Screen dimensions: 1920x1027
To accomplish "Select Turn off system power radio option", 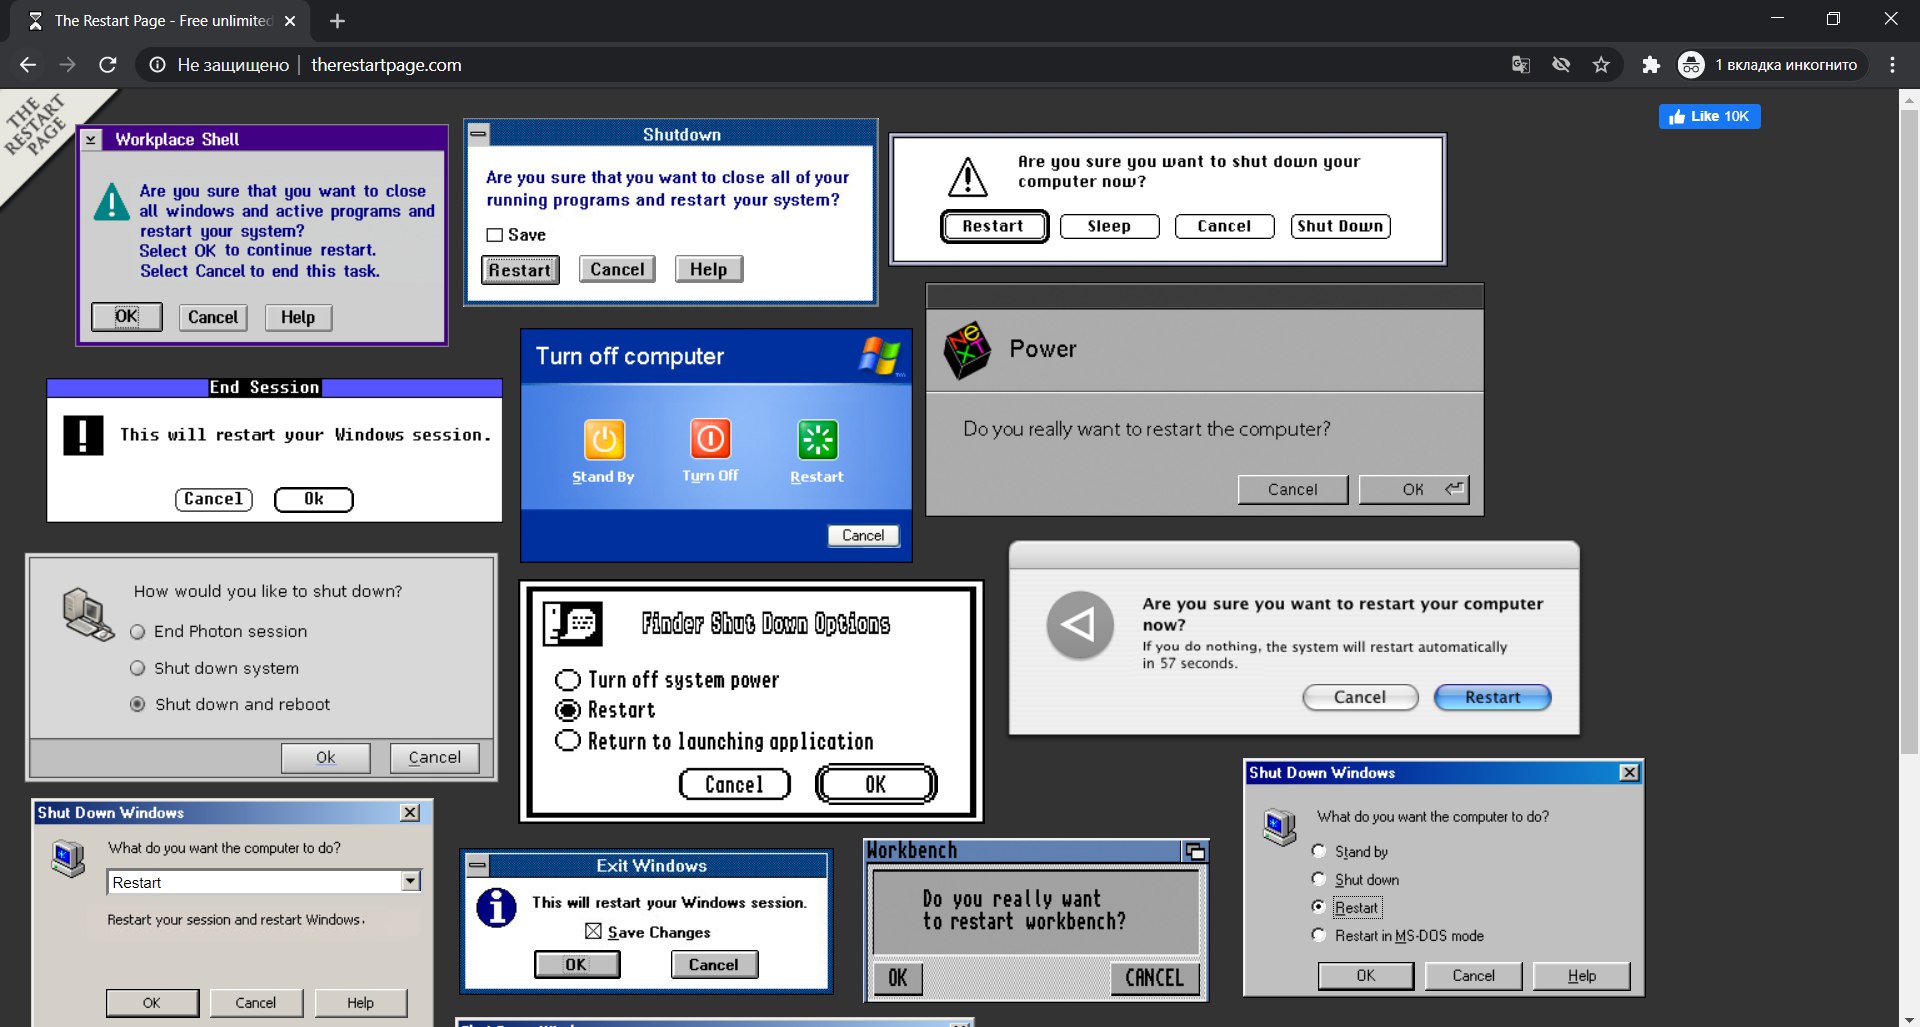I will click(x=568, y=680).
